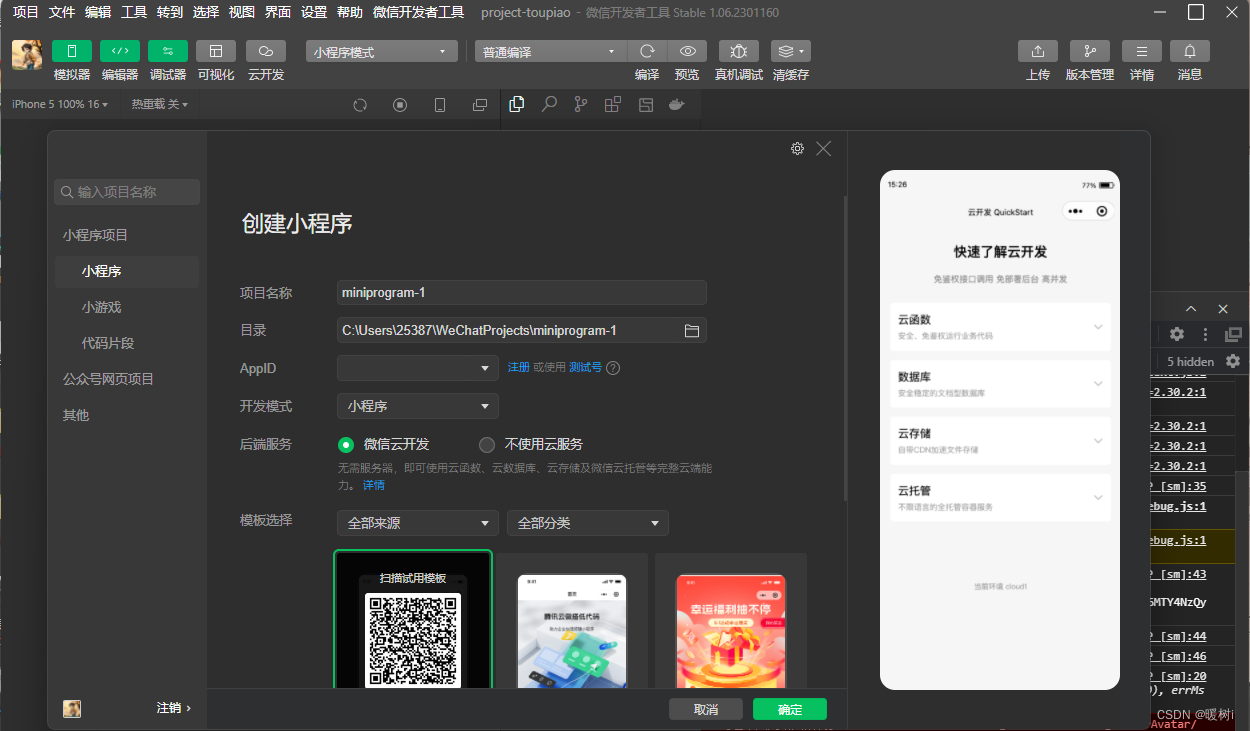Select the 扫描试用模板 QR code template
Image resolution: width=1250 pixels, height=731 pixels.
[413, 620]
